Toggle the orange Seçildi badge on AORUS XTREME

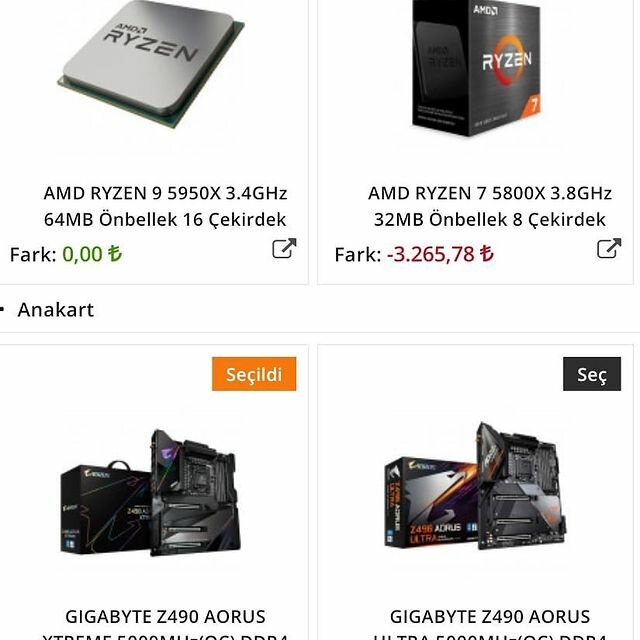(254, 374)
